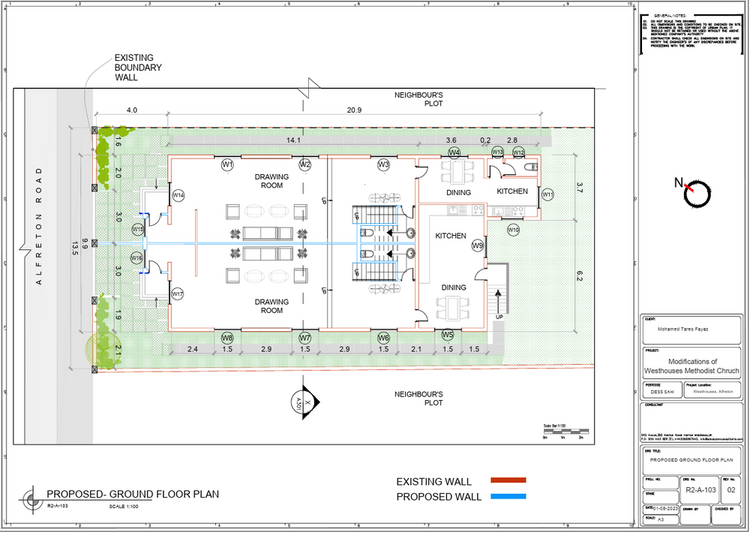Select the W11 window tag
Viewport: 750px width, 533px height.
click(x=547, y=194)
